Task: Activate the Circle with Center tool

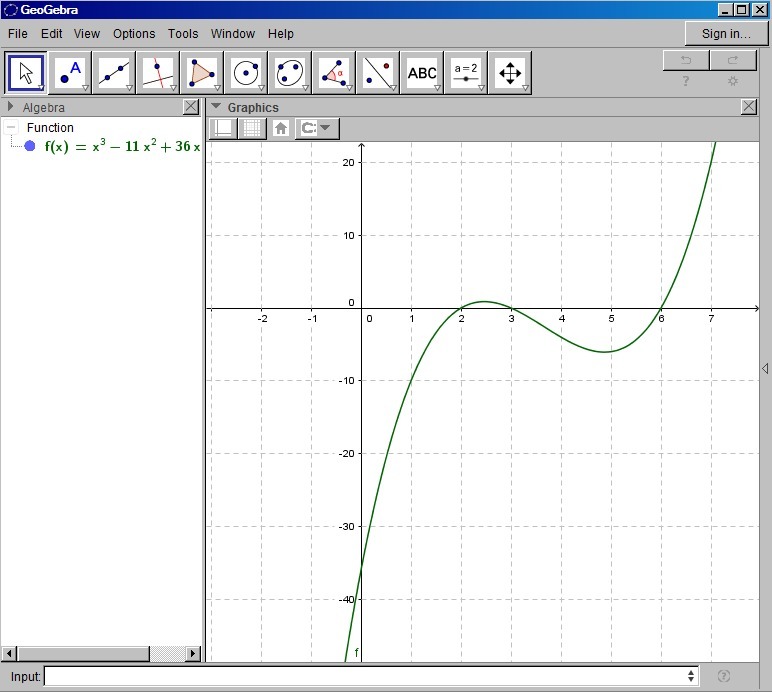Action: [246, 73]
